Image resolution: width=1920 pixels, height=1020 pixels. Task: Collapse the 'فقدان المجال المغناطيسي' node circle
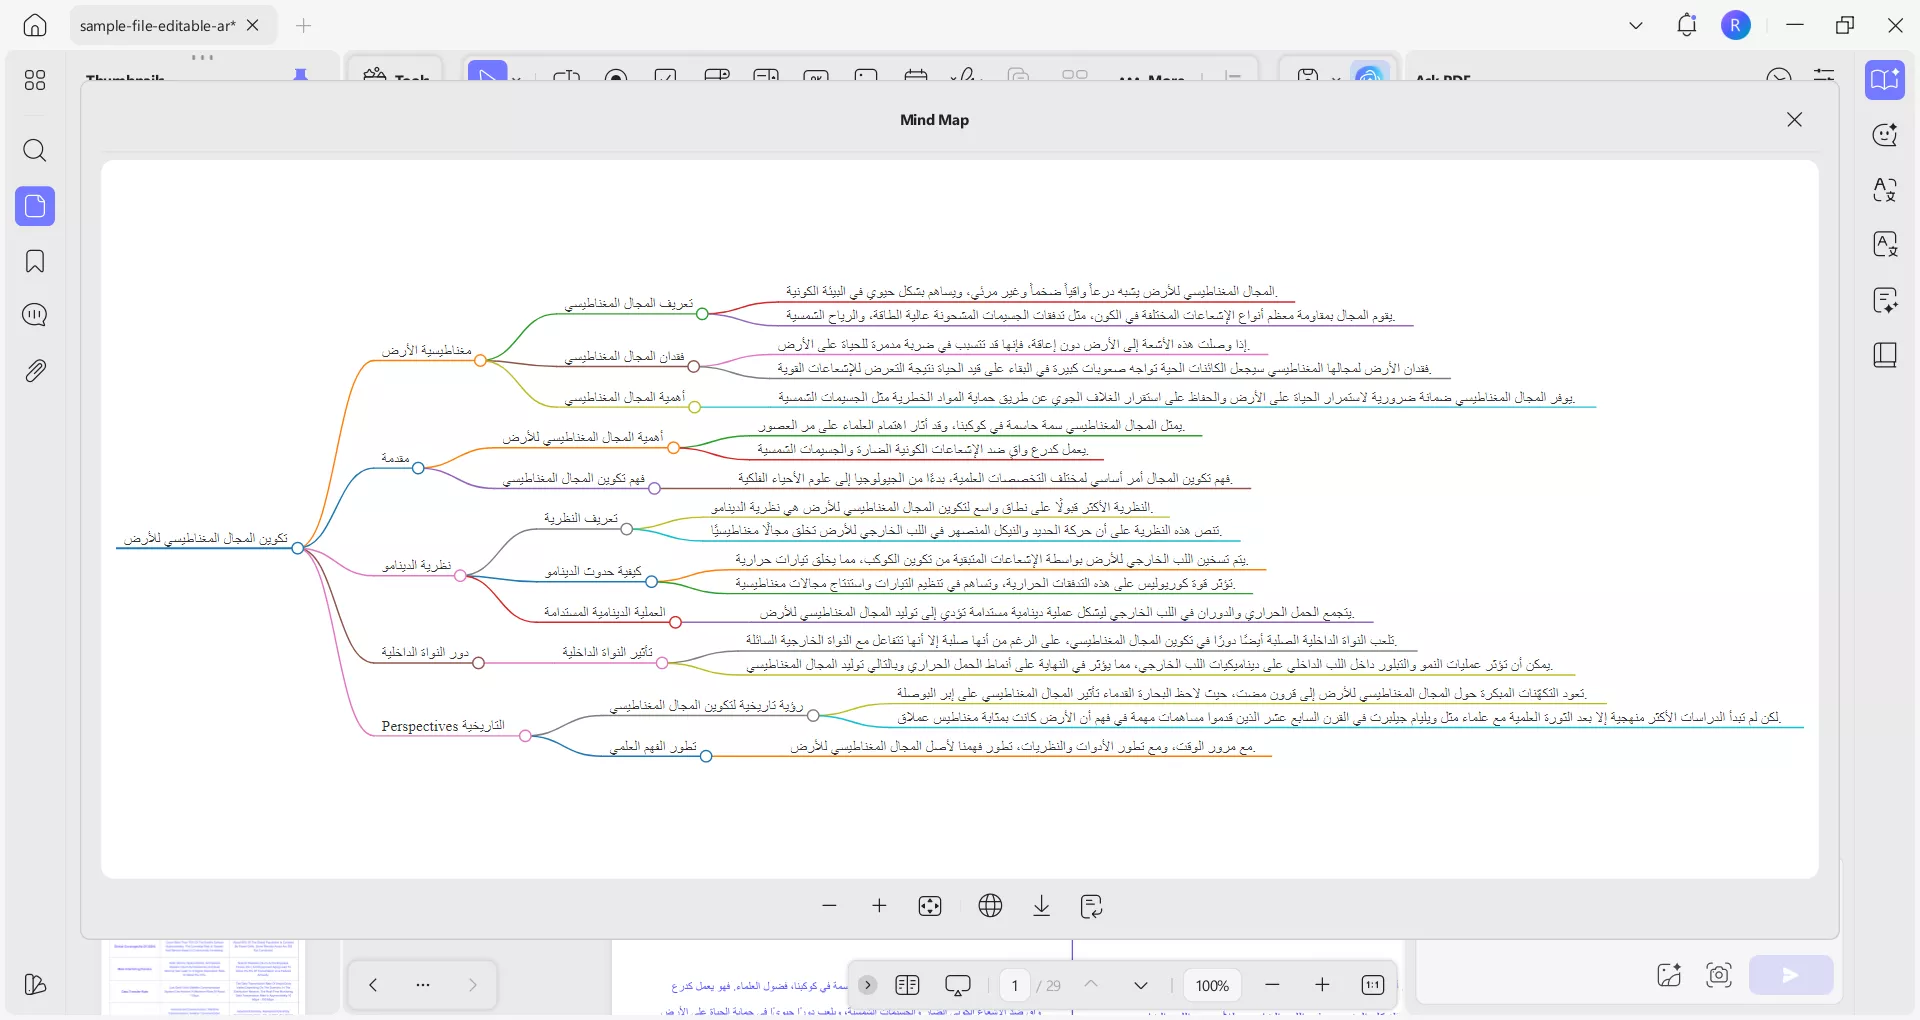click(693, 366)
